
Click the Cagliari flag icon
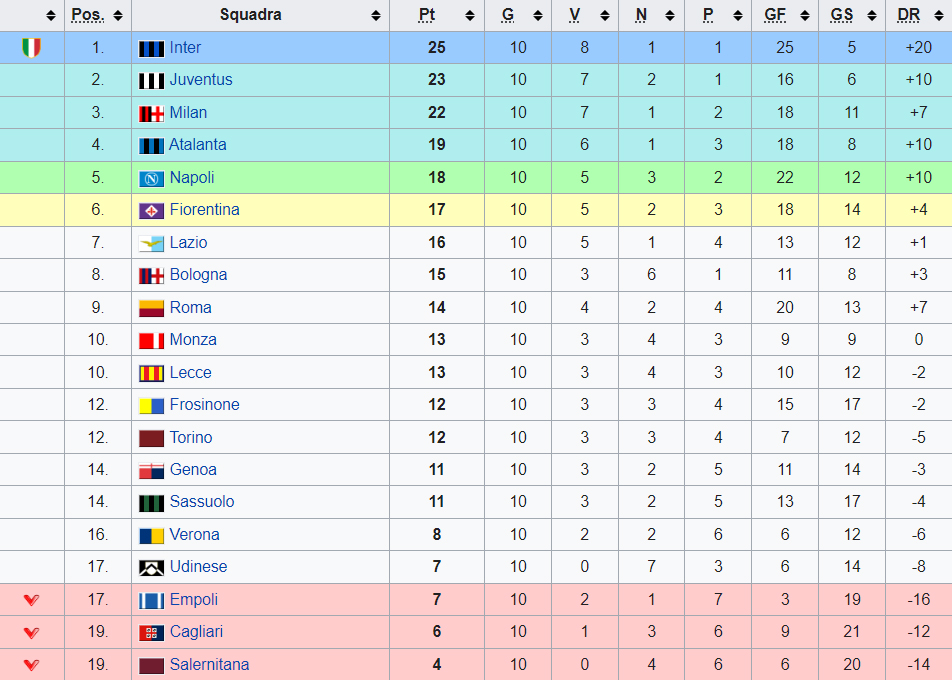click(x=151, y=633)
